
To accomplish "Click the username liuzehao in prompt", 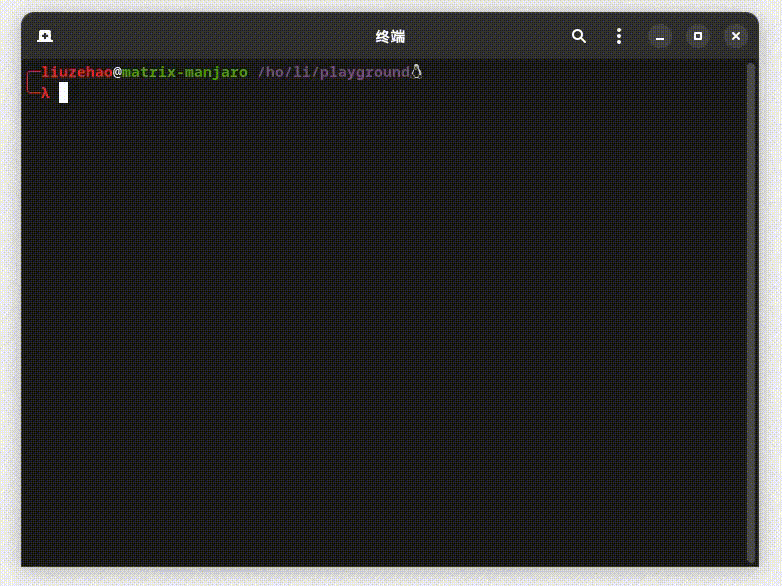I will click(x=77, y=72).
